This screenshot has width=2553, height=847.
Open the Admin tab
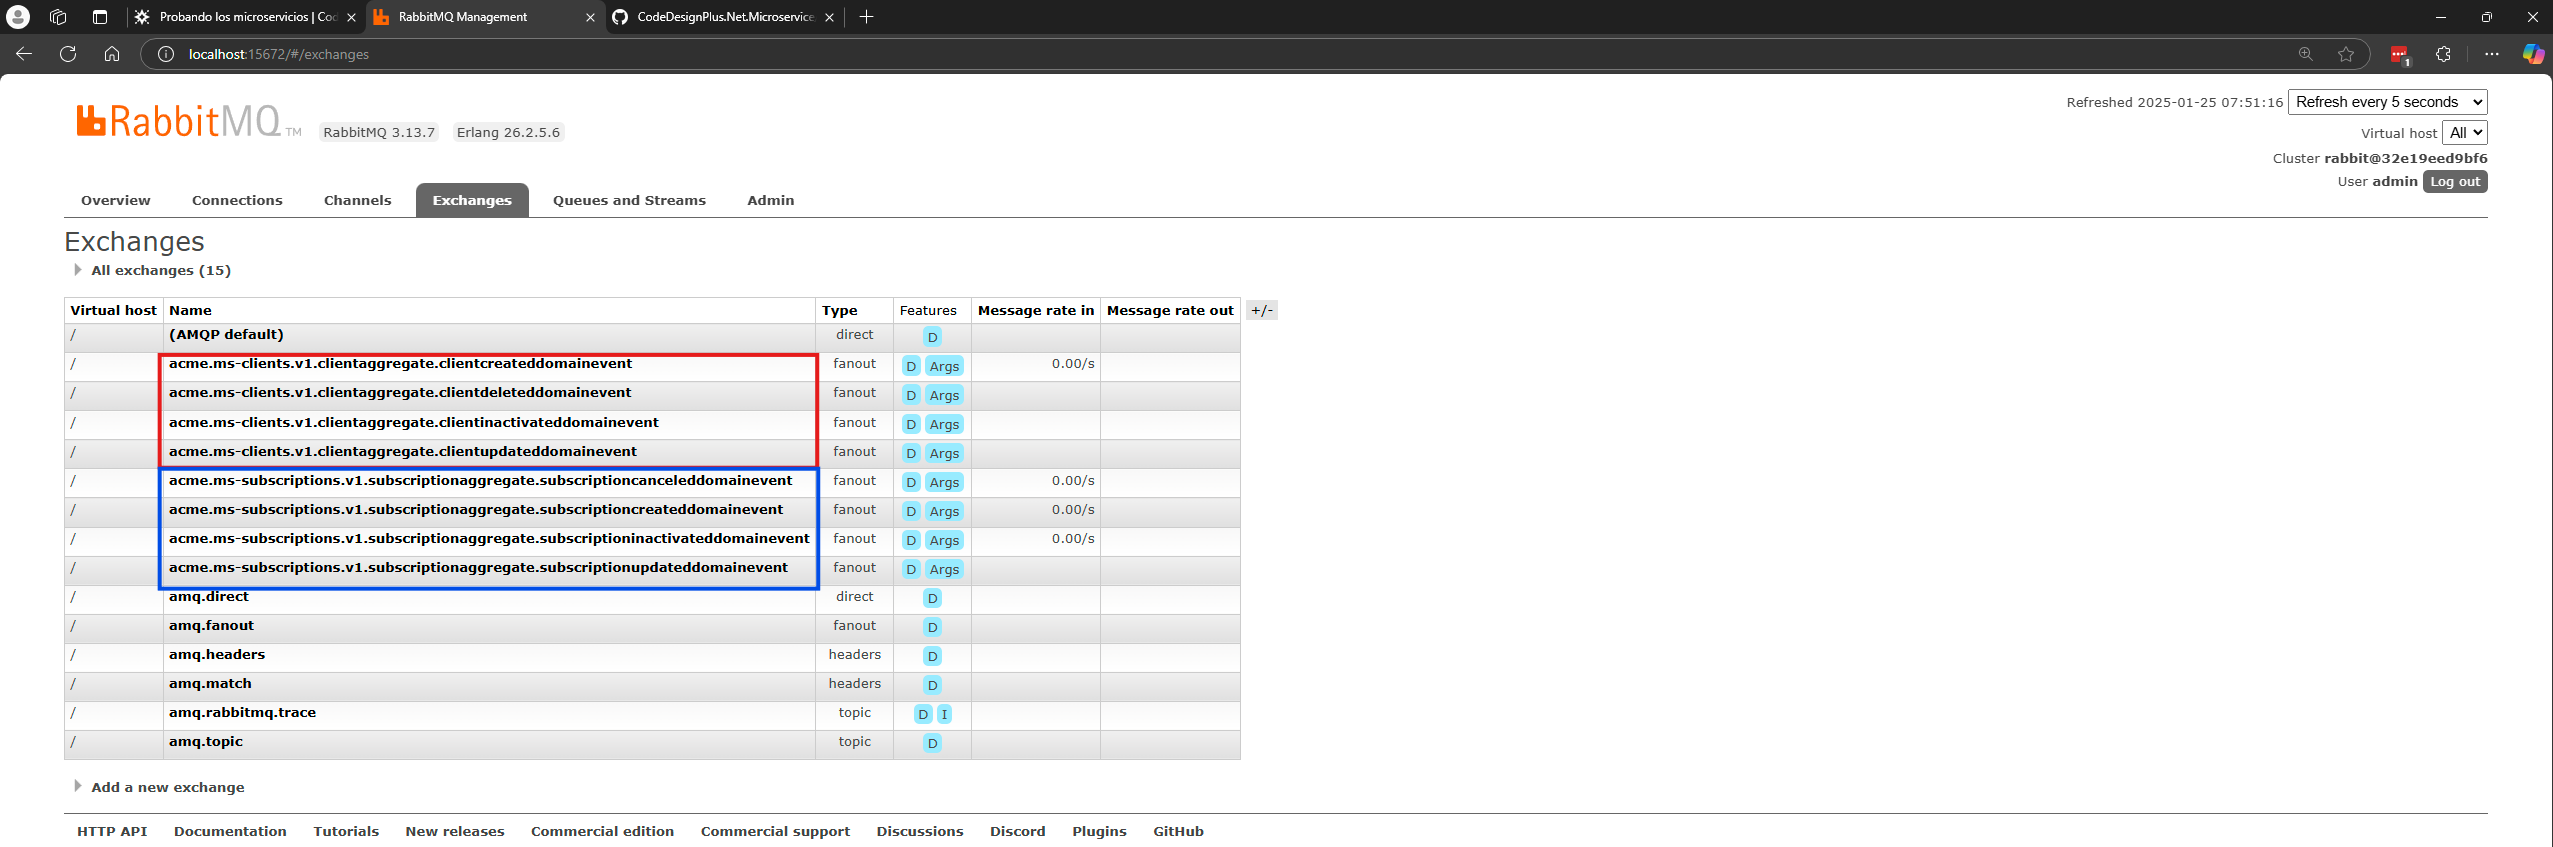(x=770, y=200)
